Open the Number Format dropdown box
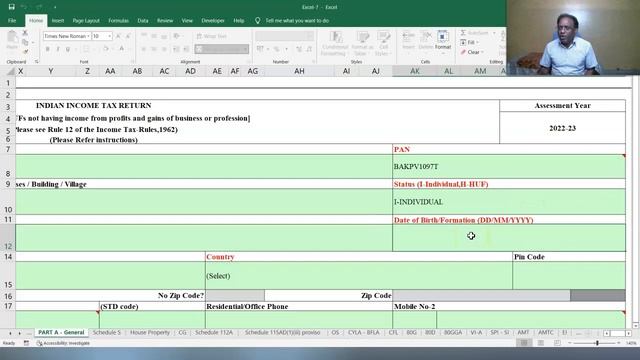The width and height of the screenshot is (640, 360). click(284, 36)
